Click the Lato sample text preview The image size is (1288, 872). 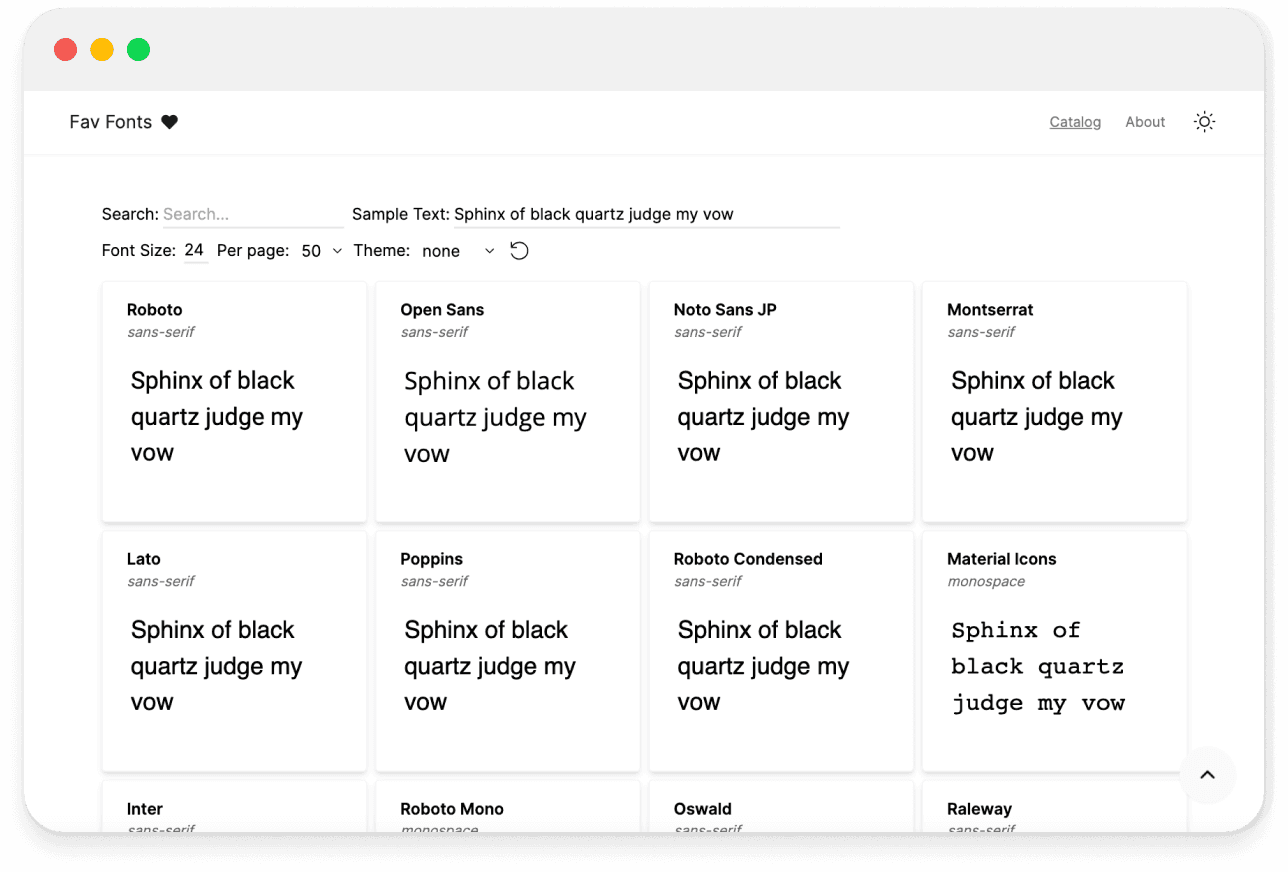click(x=217, y=666)
